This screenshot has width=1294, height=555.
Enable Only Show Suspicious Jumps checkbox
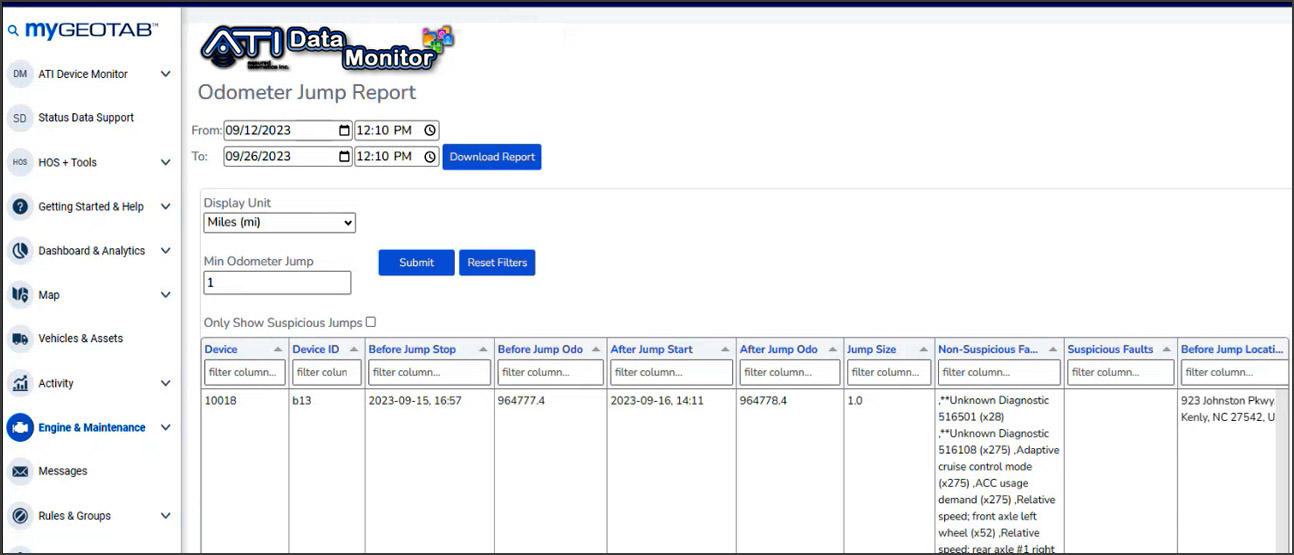coord(371,322)
